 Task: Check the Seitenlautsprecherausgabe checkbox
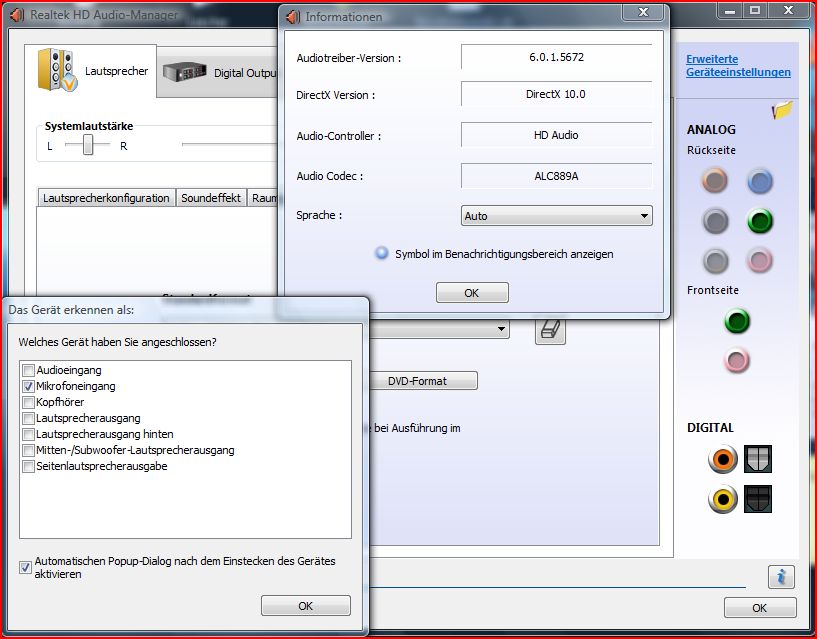[28, 466]
